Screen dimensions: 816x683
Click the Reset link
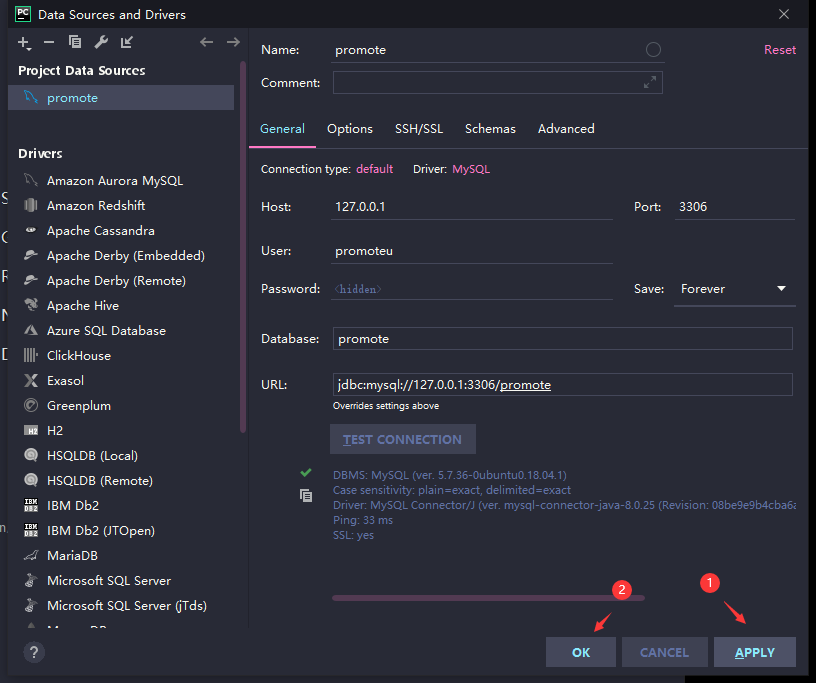(x=780, y=49)
